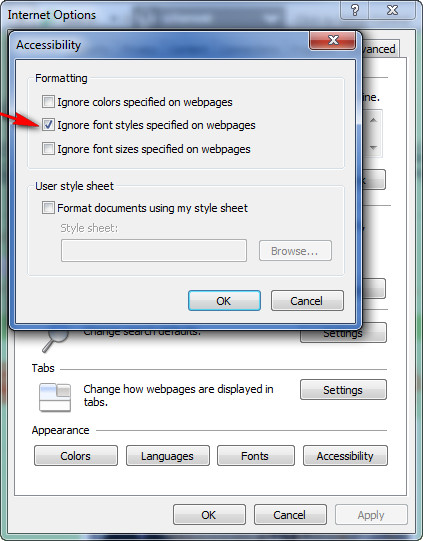Enable Ignore colors specified on webpages
This screenshot has height=541, width=423.
pyautogui.click(x=48, y=102)
